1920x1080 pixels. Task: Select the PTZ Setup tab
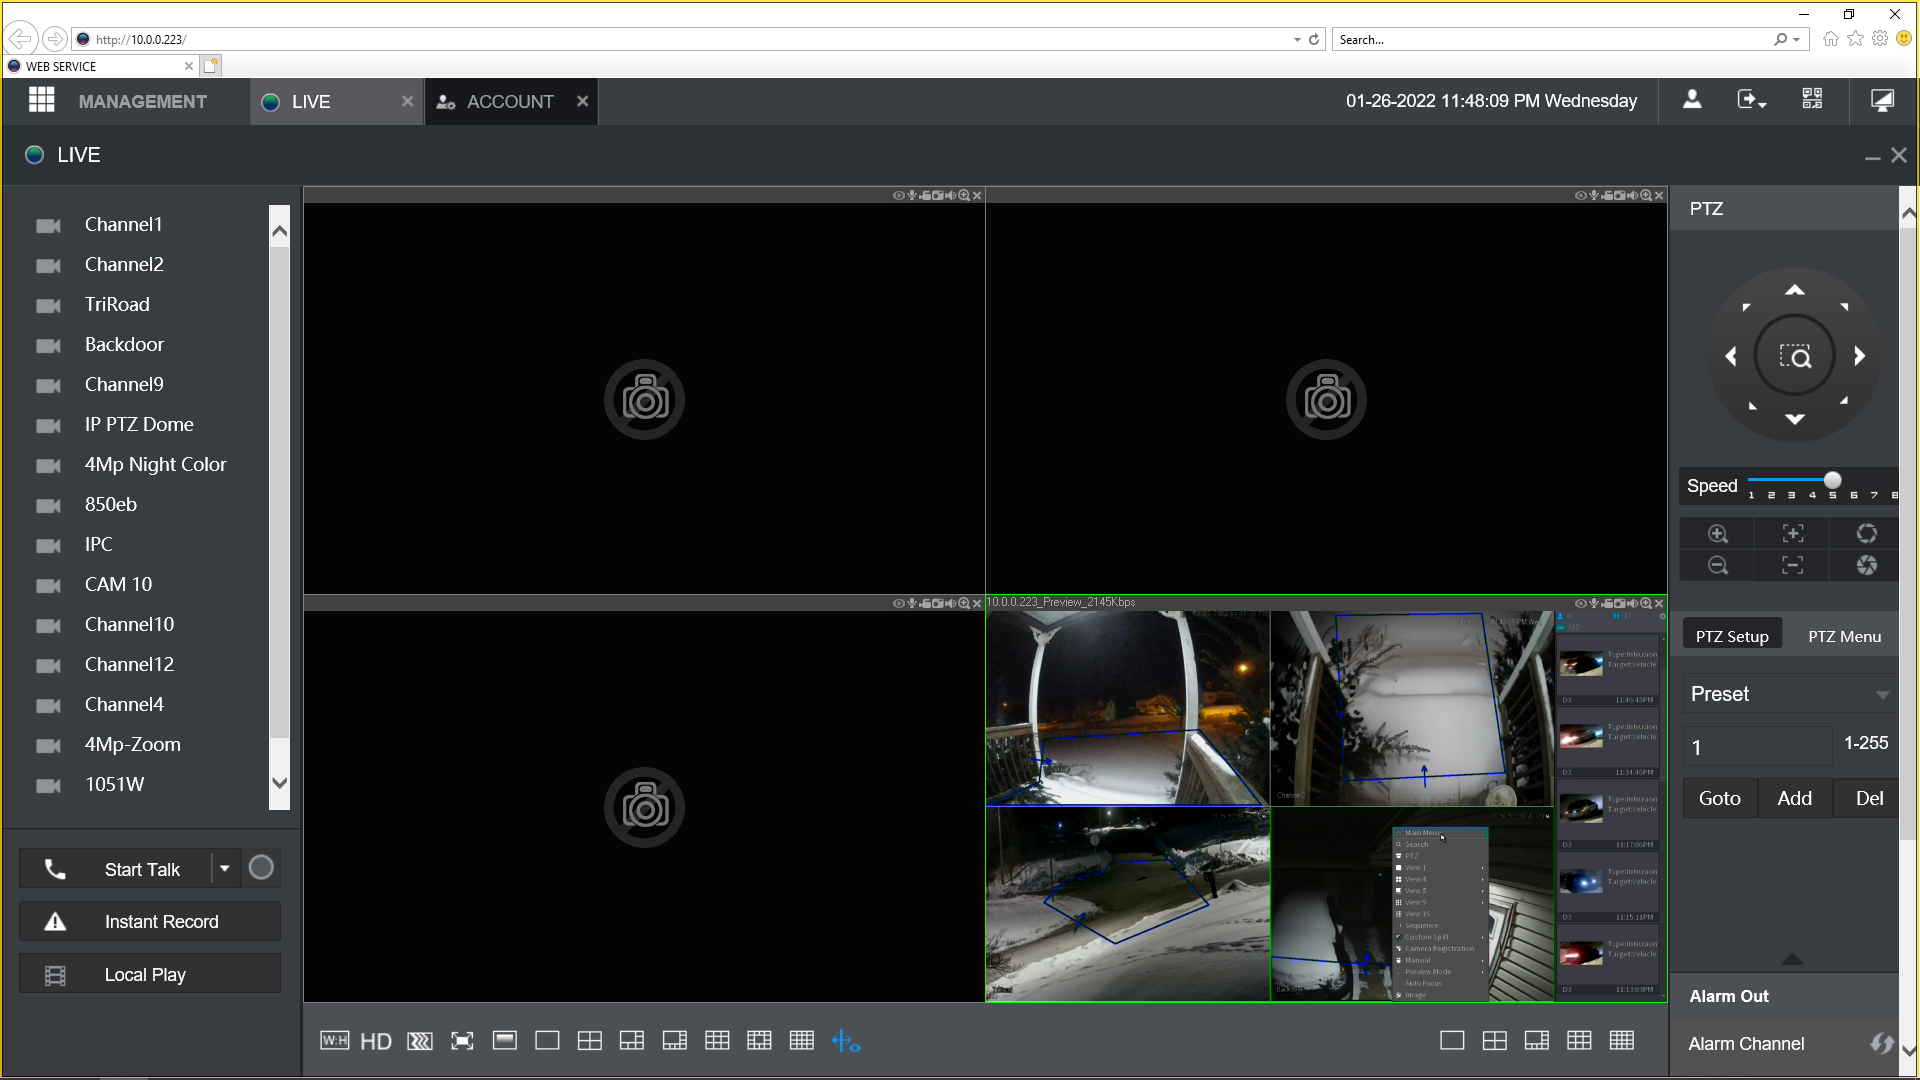tap(1732, 636)
